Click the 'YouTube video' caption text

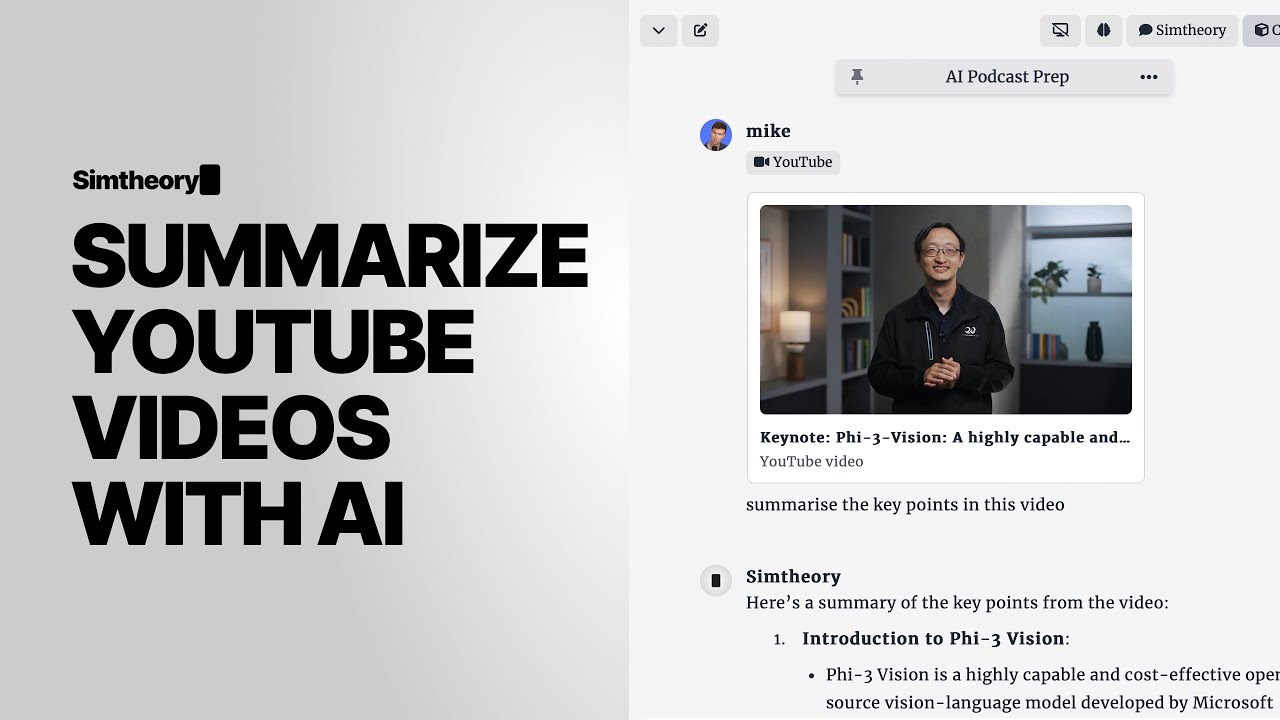pos(811,461)
